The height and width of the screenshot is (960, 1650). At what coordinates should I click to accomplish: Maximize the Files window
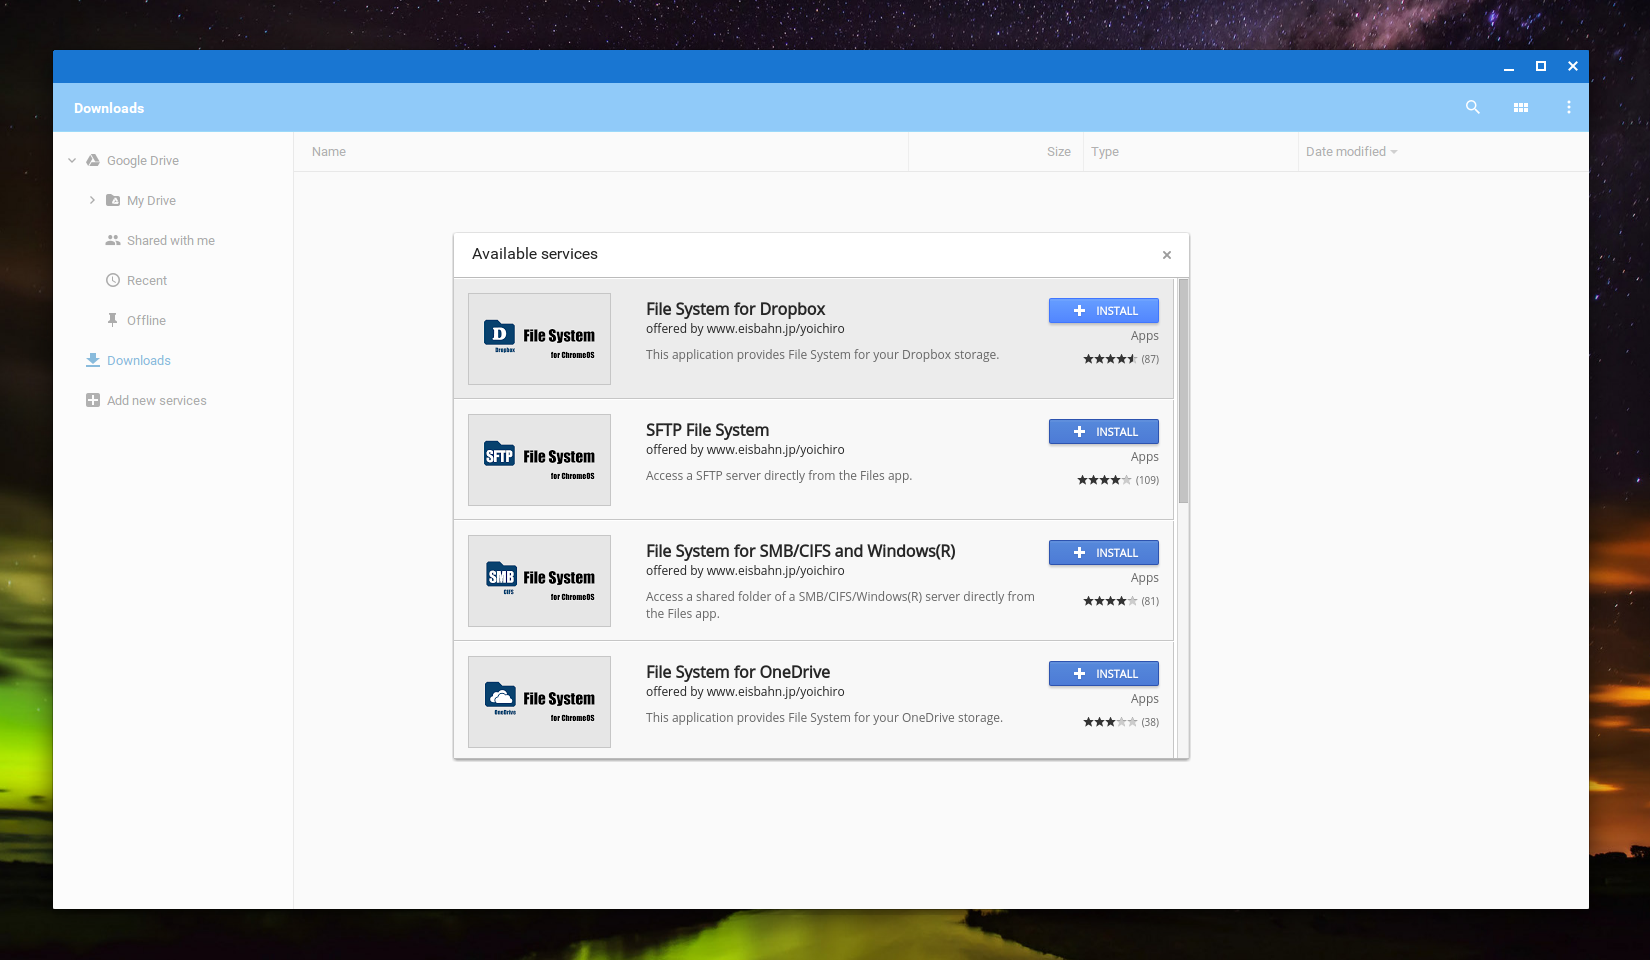point(1540,66)
